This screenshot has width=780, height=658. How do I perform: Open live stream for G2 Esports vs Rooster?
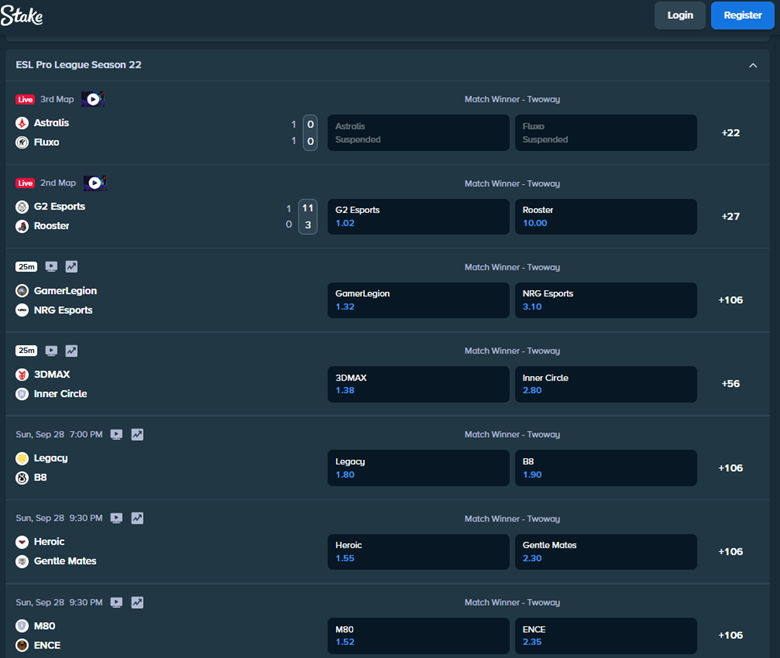coord(95,183)
